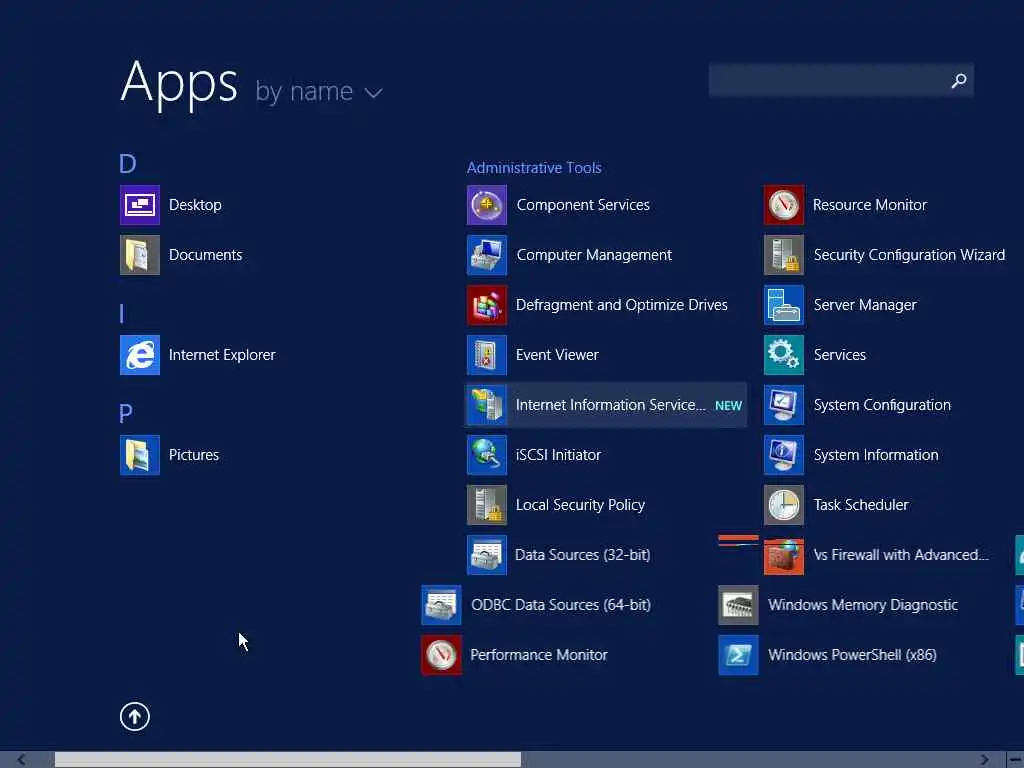The width and height of the screenshot is (1024, 768).
Task: Launch Computer Management icon
Action: [487, 255]
